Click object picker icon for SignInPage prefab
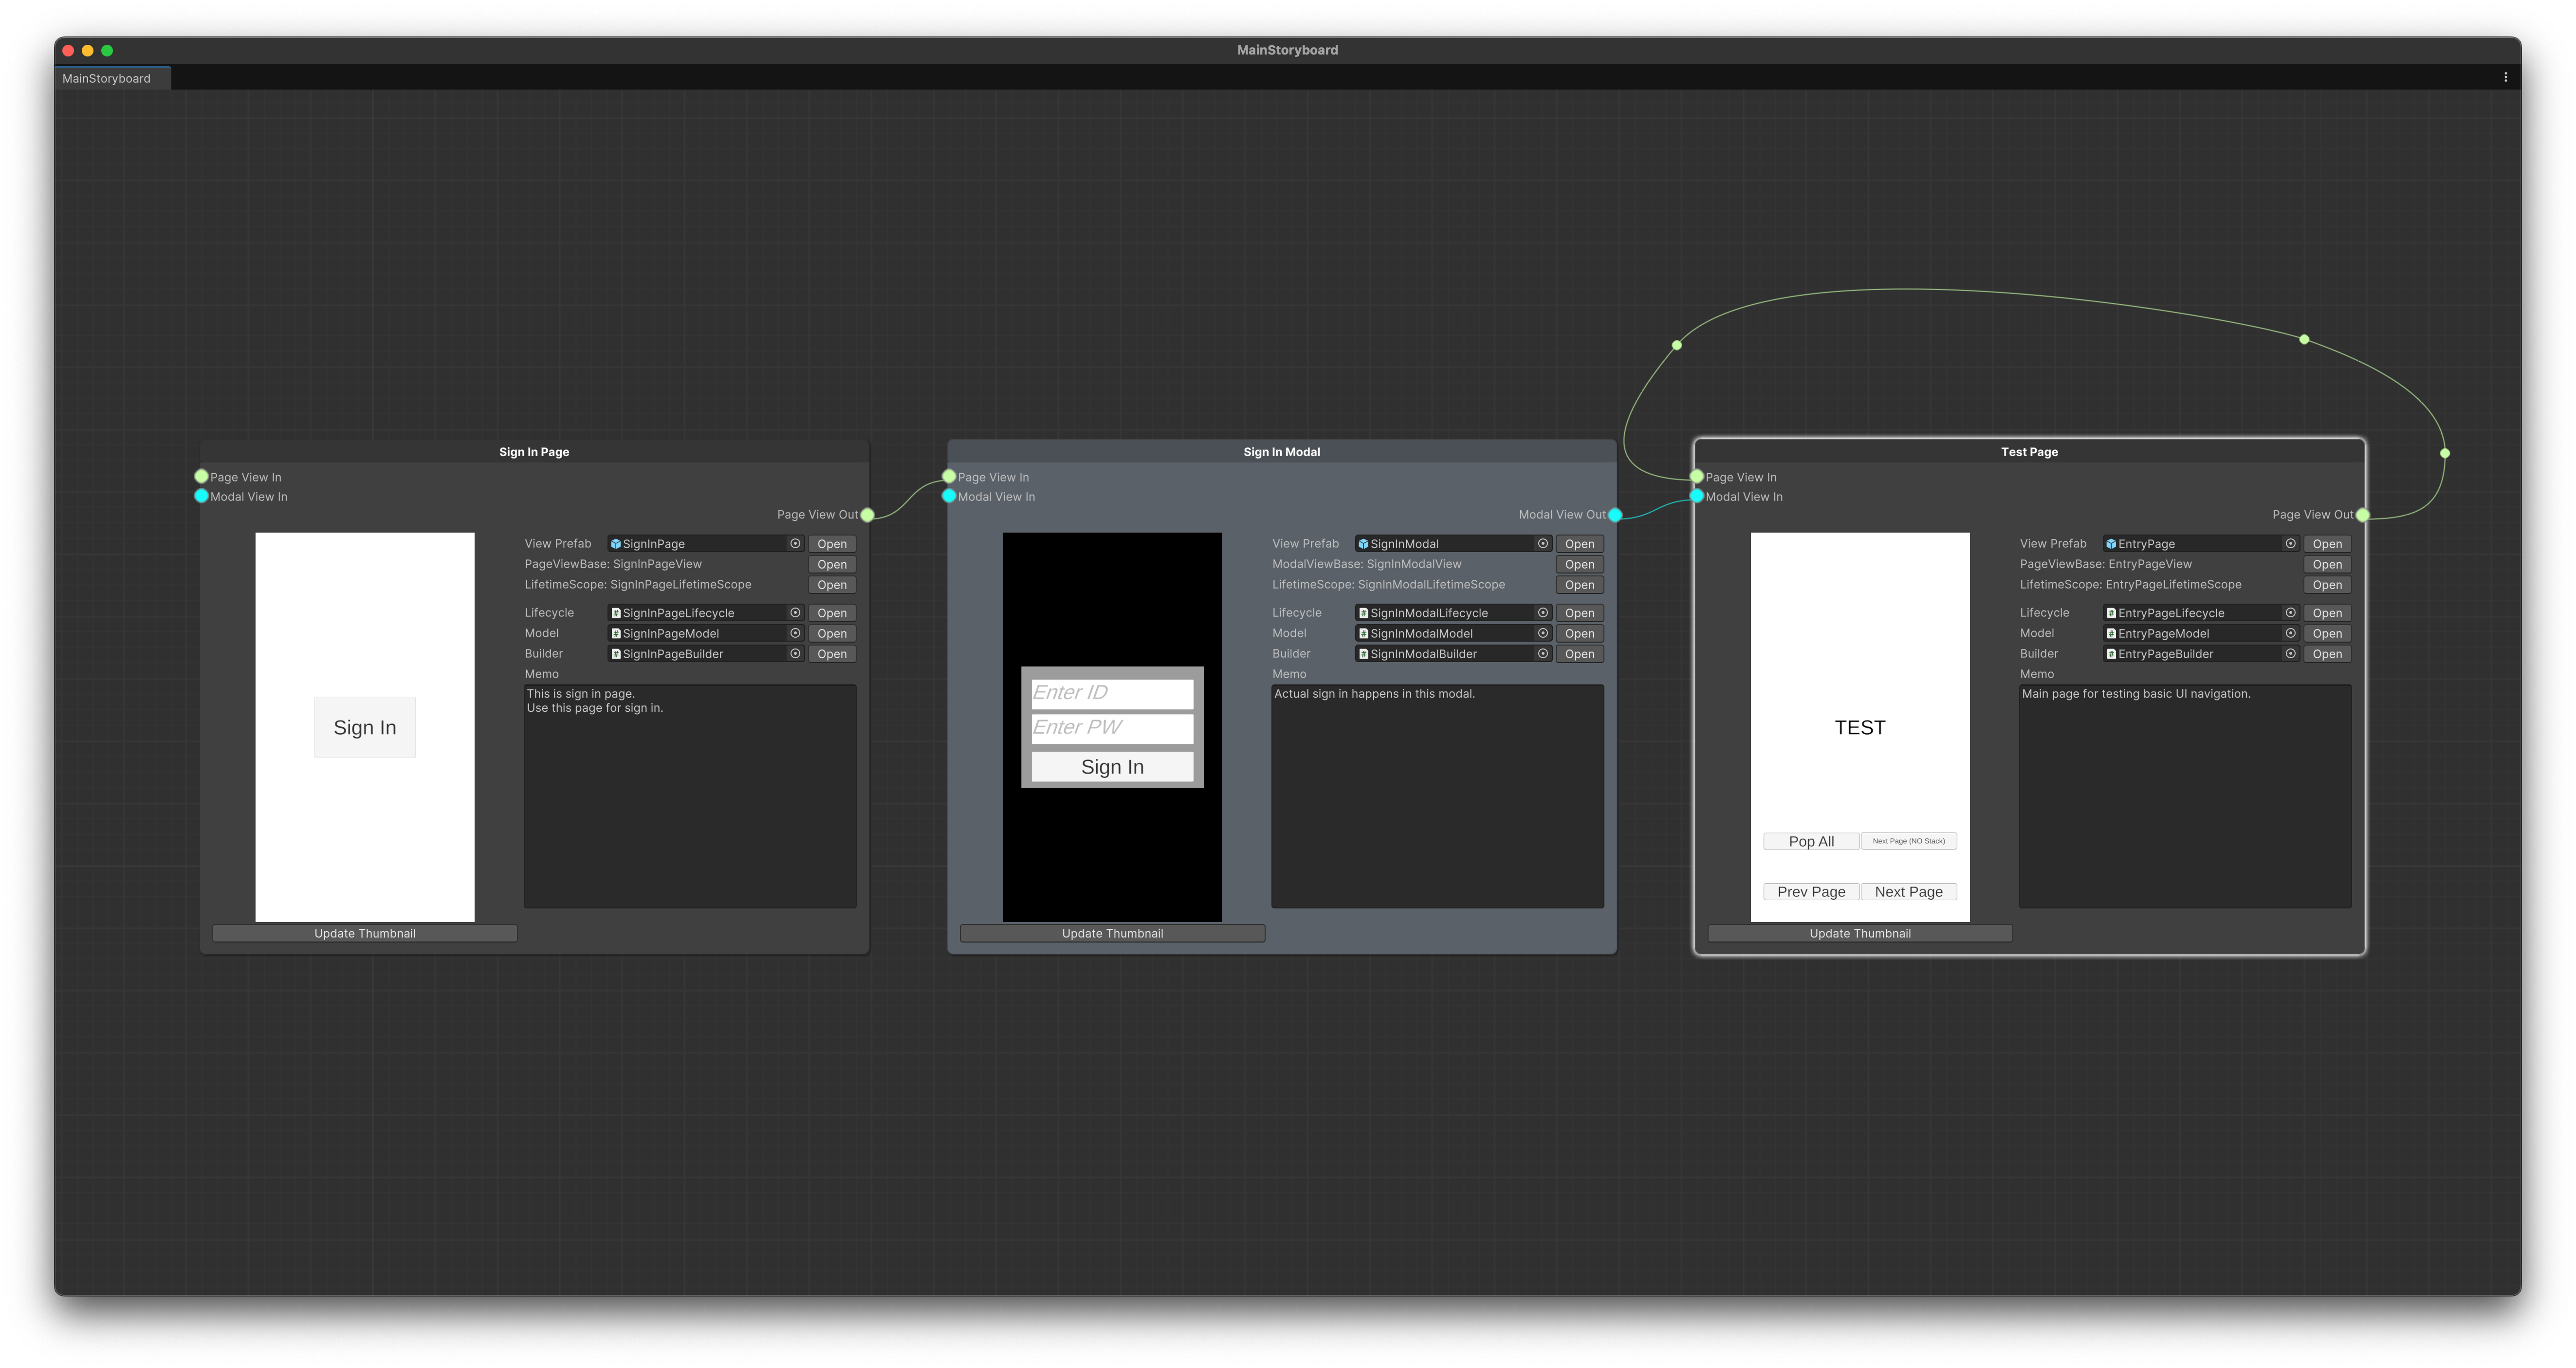 tap(795, 544)
